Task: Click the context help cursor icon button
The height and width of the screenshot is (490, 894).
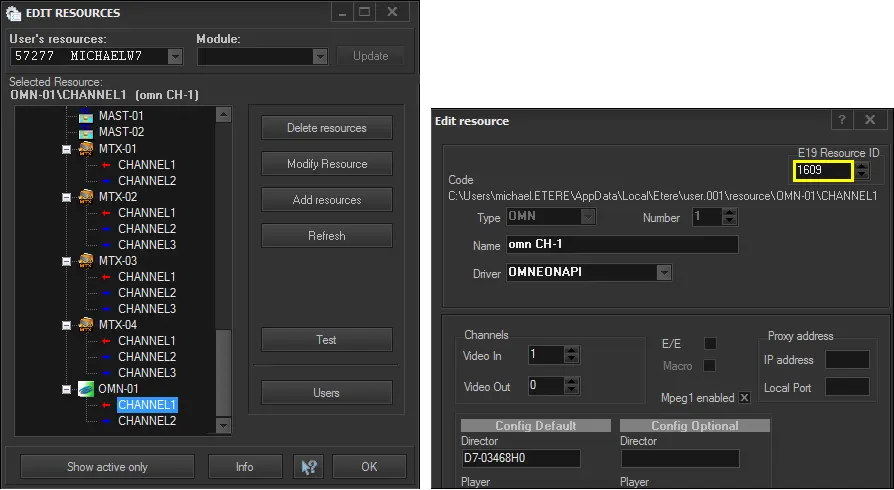Action: 308,466
